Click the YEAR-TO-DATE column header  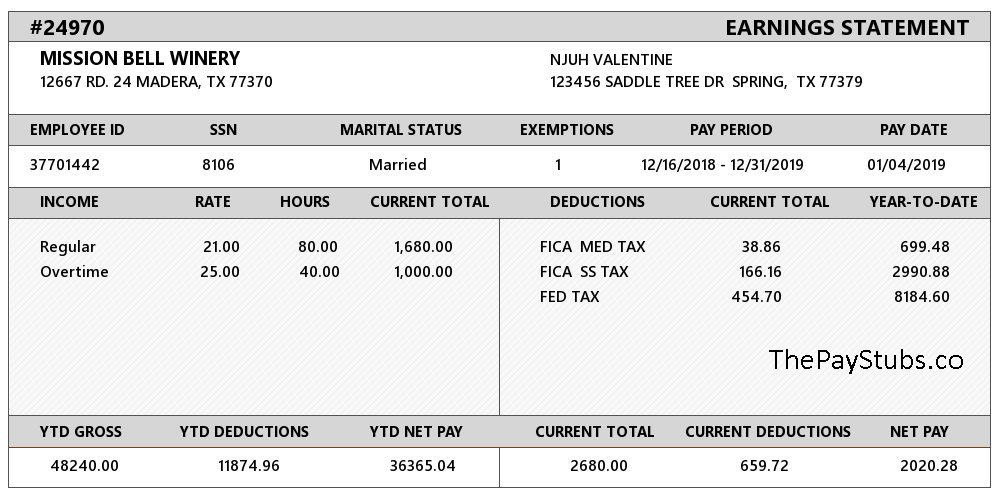click(923, 202)
